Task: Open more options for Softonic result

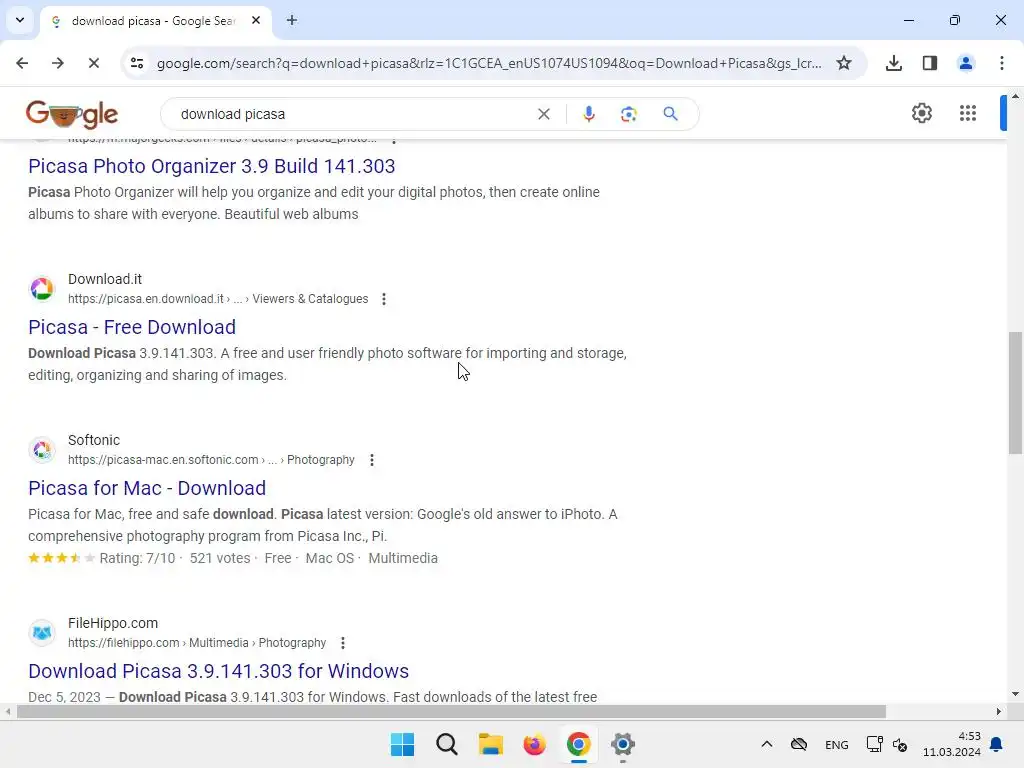Action: [372, 460]
